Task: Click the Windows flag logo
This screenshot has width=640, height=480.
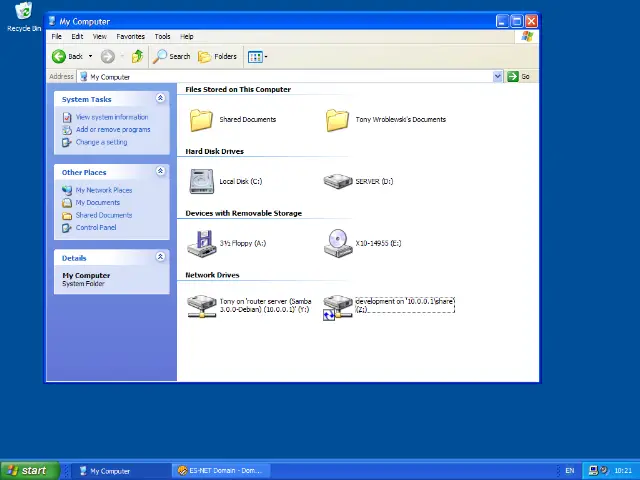Action: (527, 36)
